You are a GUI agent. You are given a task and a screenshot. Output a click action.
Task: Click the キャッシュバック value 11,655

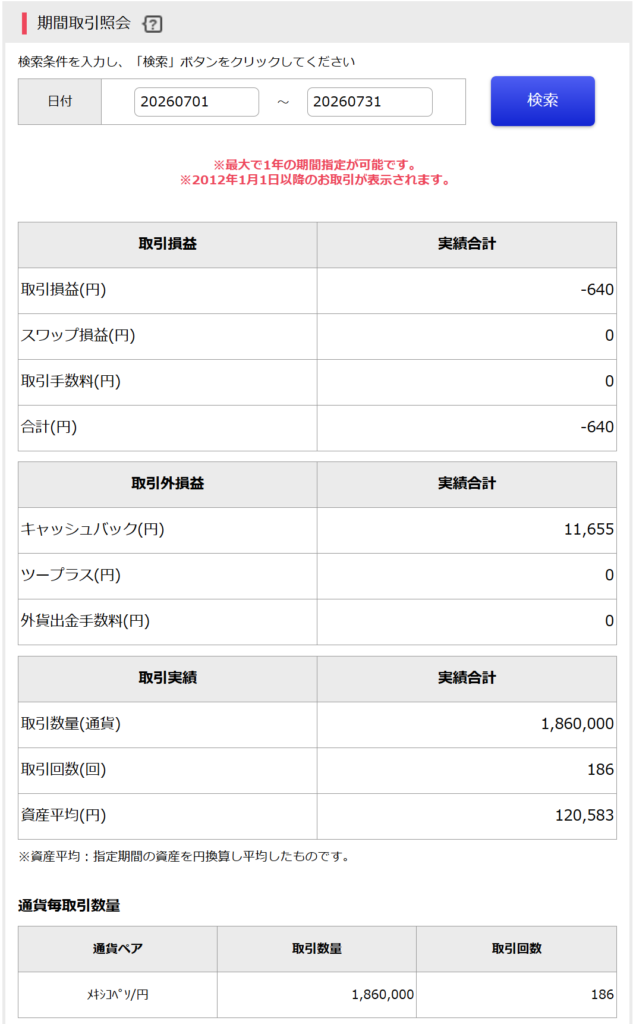[589, 530]
